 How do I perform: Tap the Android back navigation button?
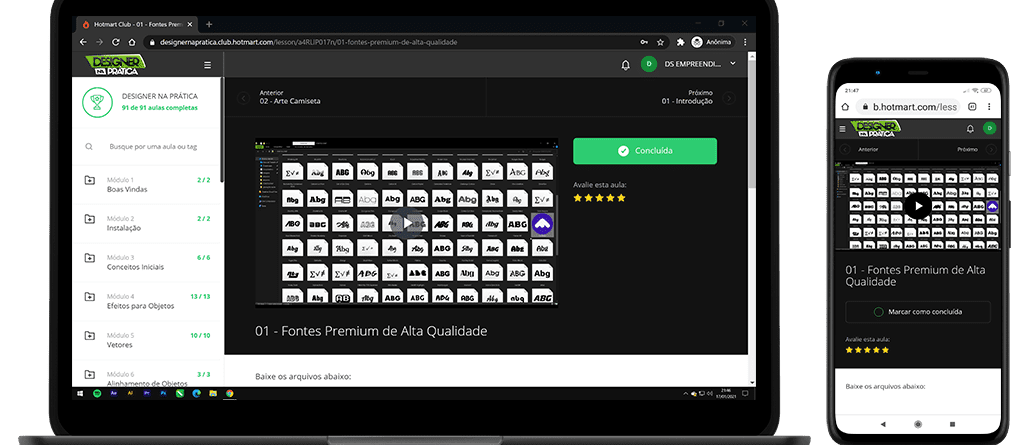883,424
